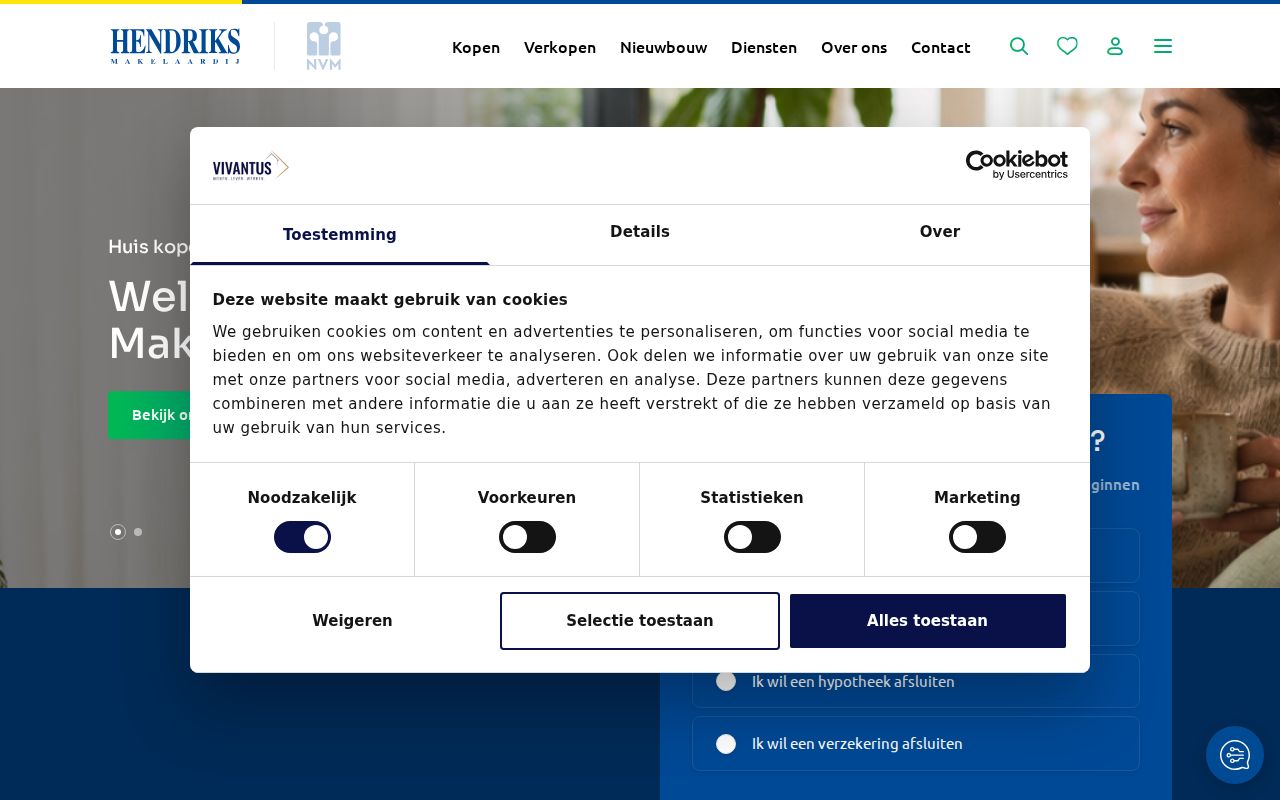Switch to the Toestemming tab
The width and height of the screenshot is (1280, 800).
coord(340,235)
